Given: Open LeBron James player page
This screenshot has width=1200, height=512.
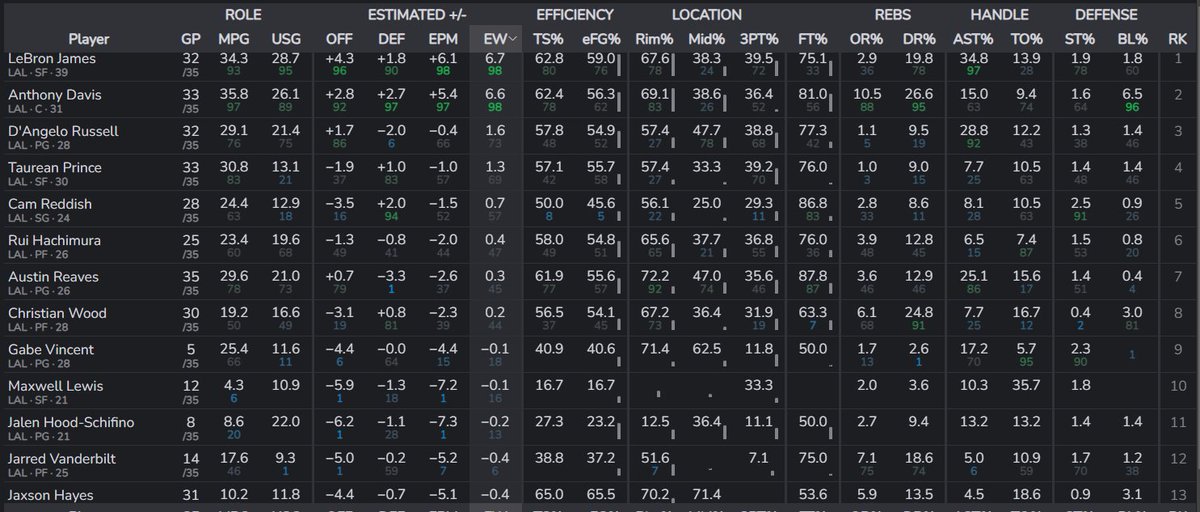Looking at the screenshot, I should pyautogui.click(x=53, y=59).
